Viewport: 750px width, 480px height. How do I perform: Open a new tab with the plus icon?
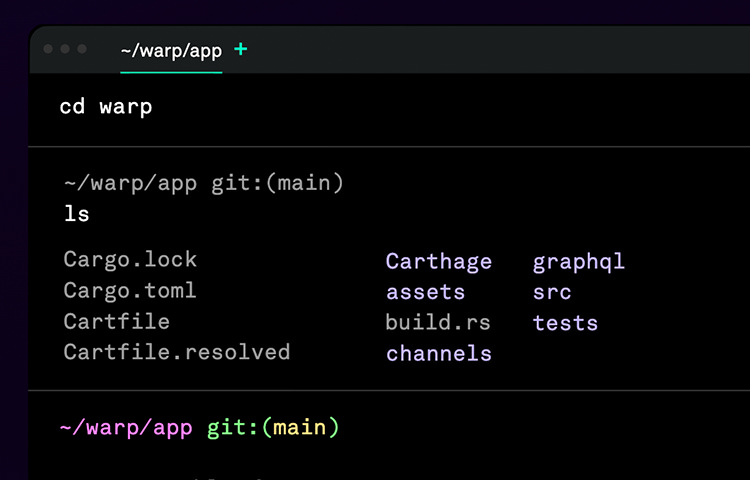point(241,49)
